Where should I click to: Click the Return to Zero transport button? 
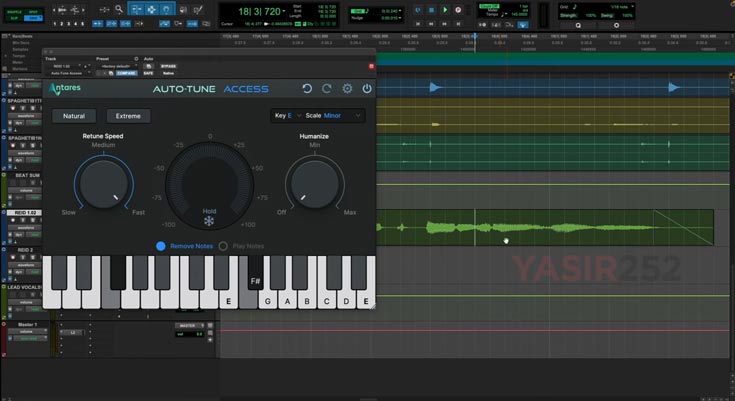click(x=418, y=23)
